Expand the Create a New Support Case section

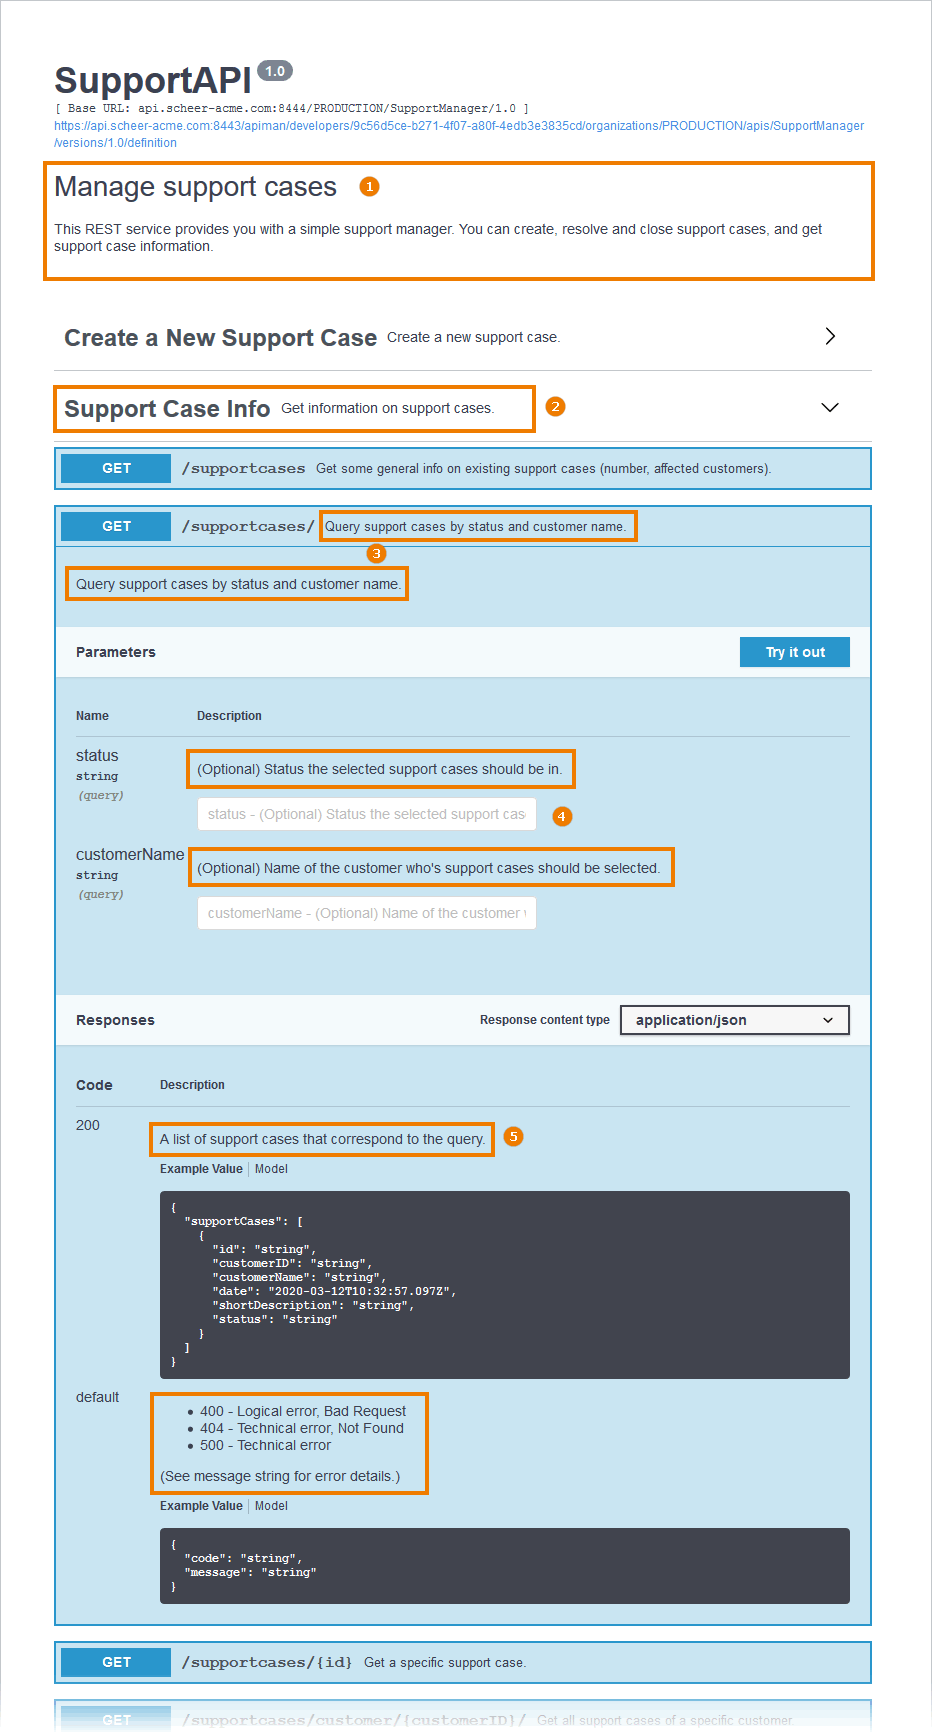coord(829,337)
